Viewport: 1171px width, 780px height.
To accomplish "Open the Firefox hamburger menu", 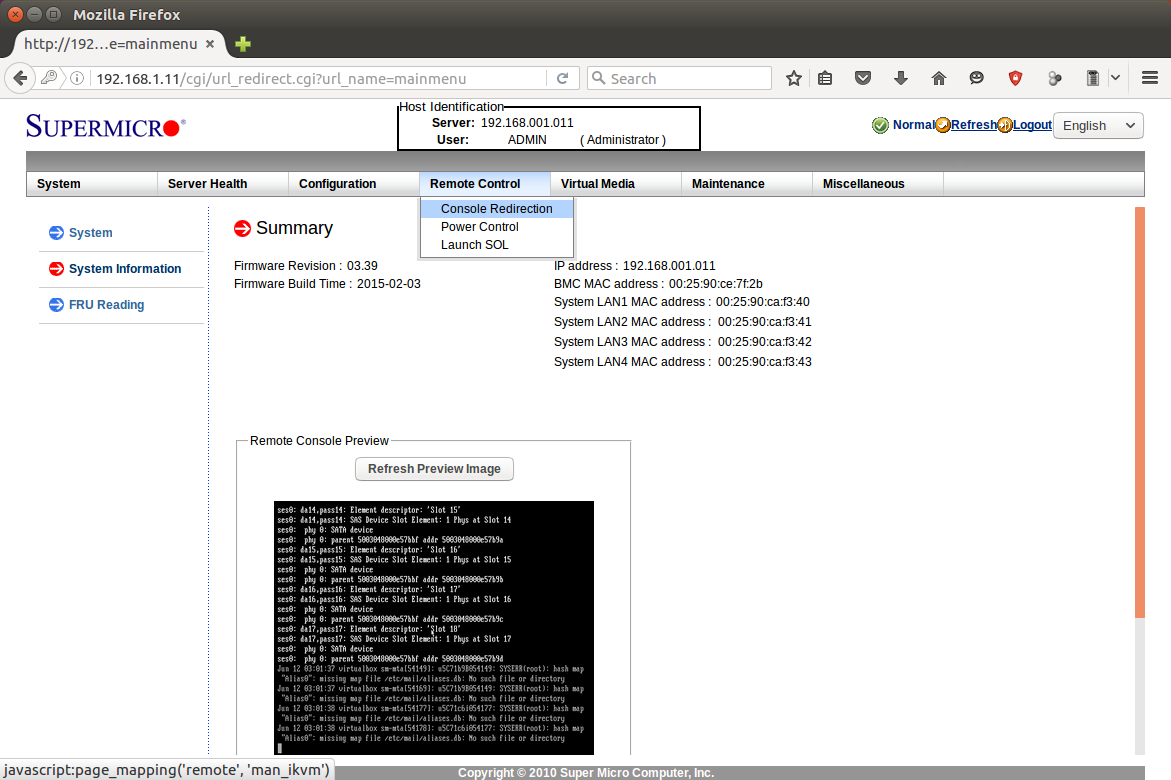I will (x=1148, y=78).
